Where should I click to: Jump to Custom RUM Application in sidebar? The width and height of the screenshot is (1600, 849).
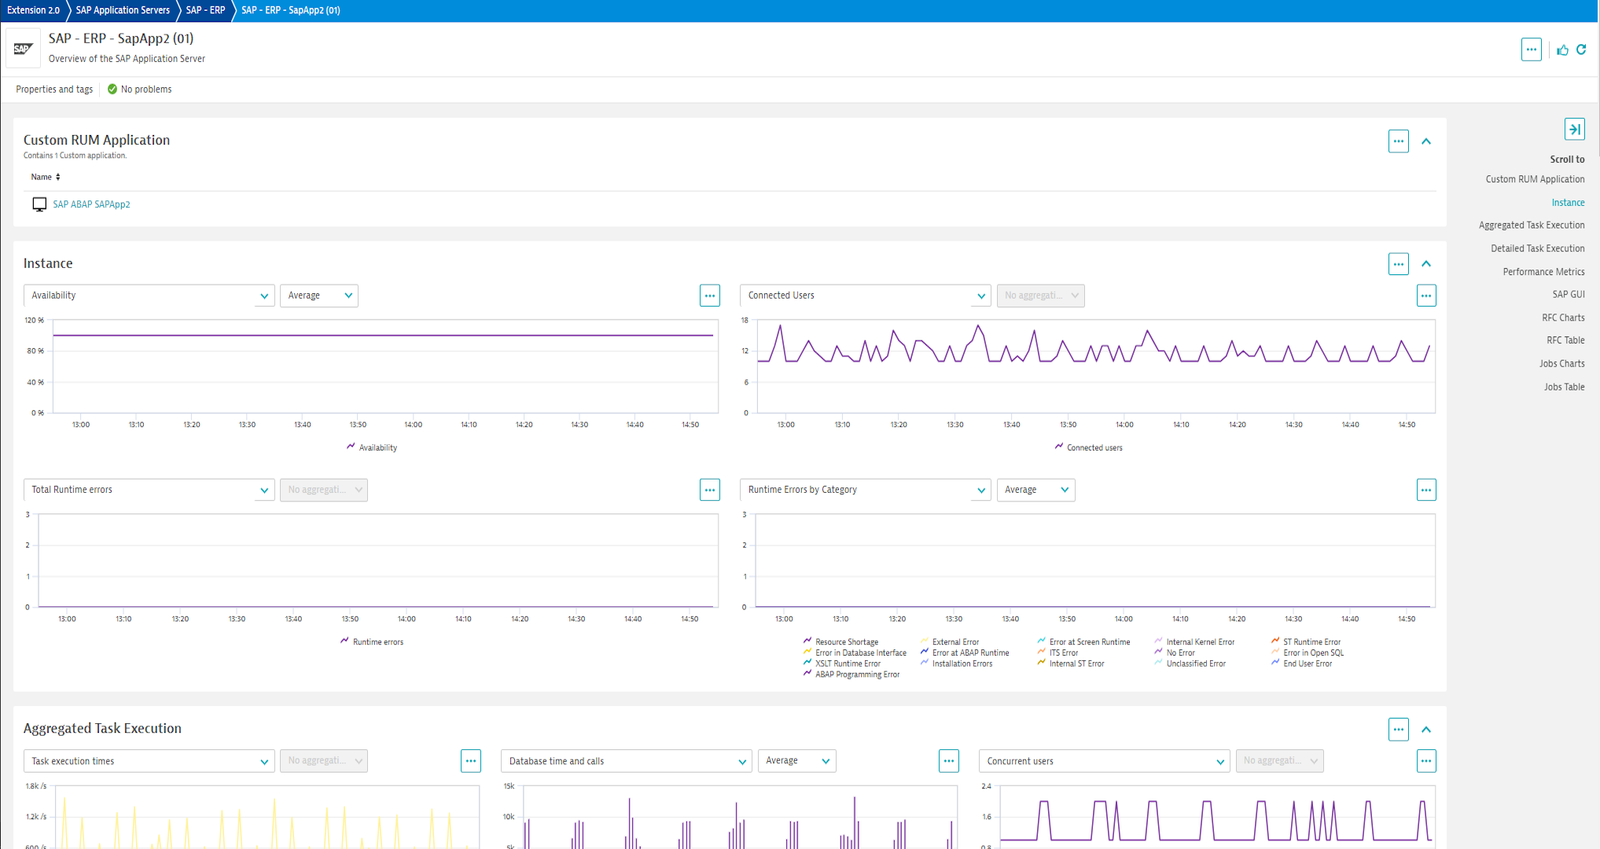coord(1535,179)
